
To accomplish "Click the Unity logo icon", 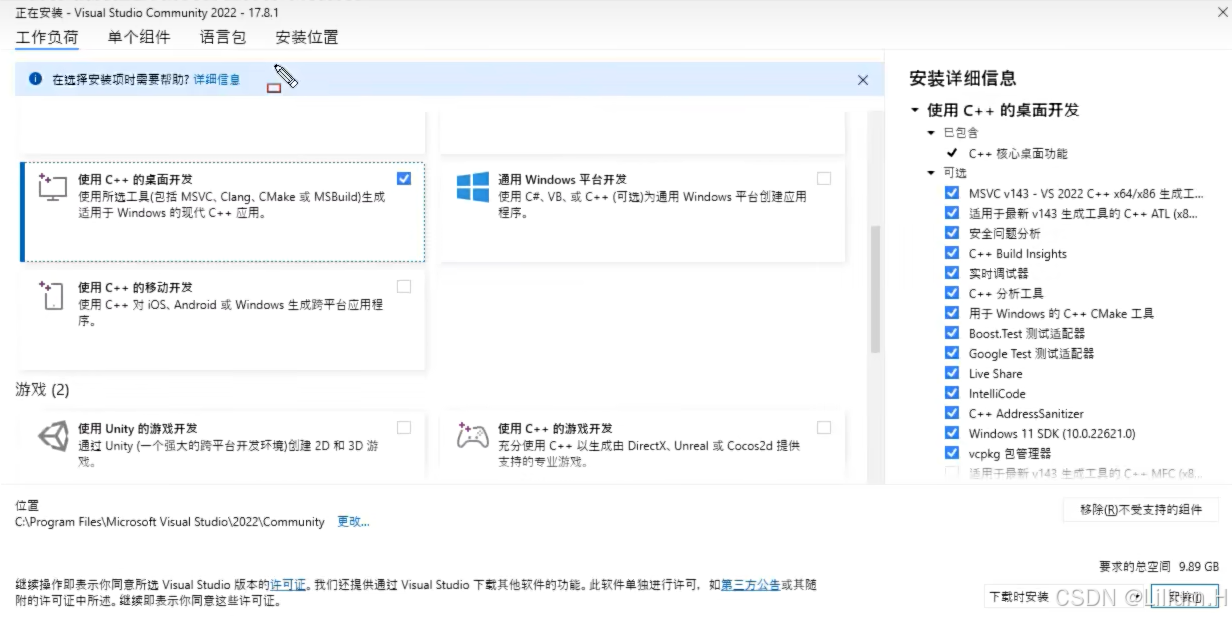I will pyautogui.click(x=52, y=436).
